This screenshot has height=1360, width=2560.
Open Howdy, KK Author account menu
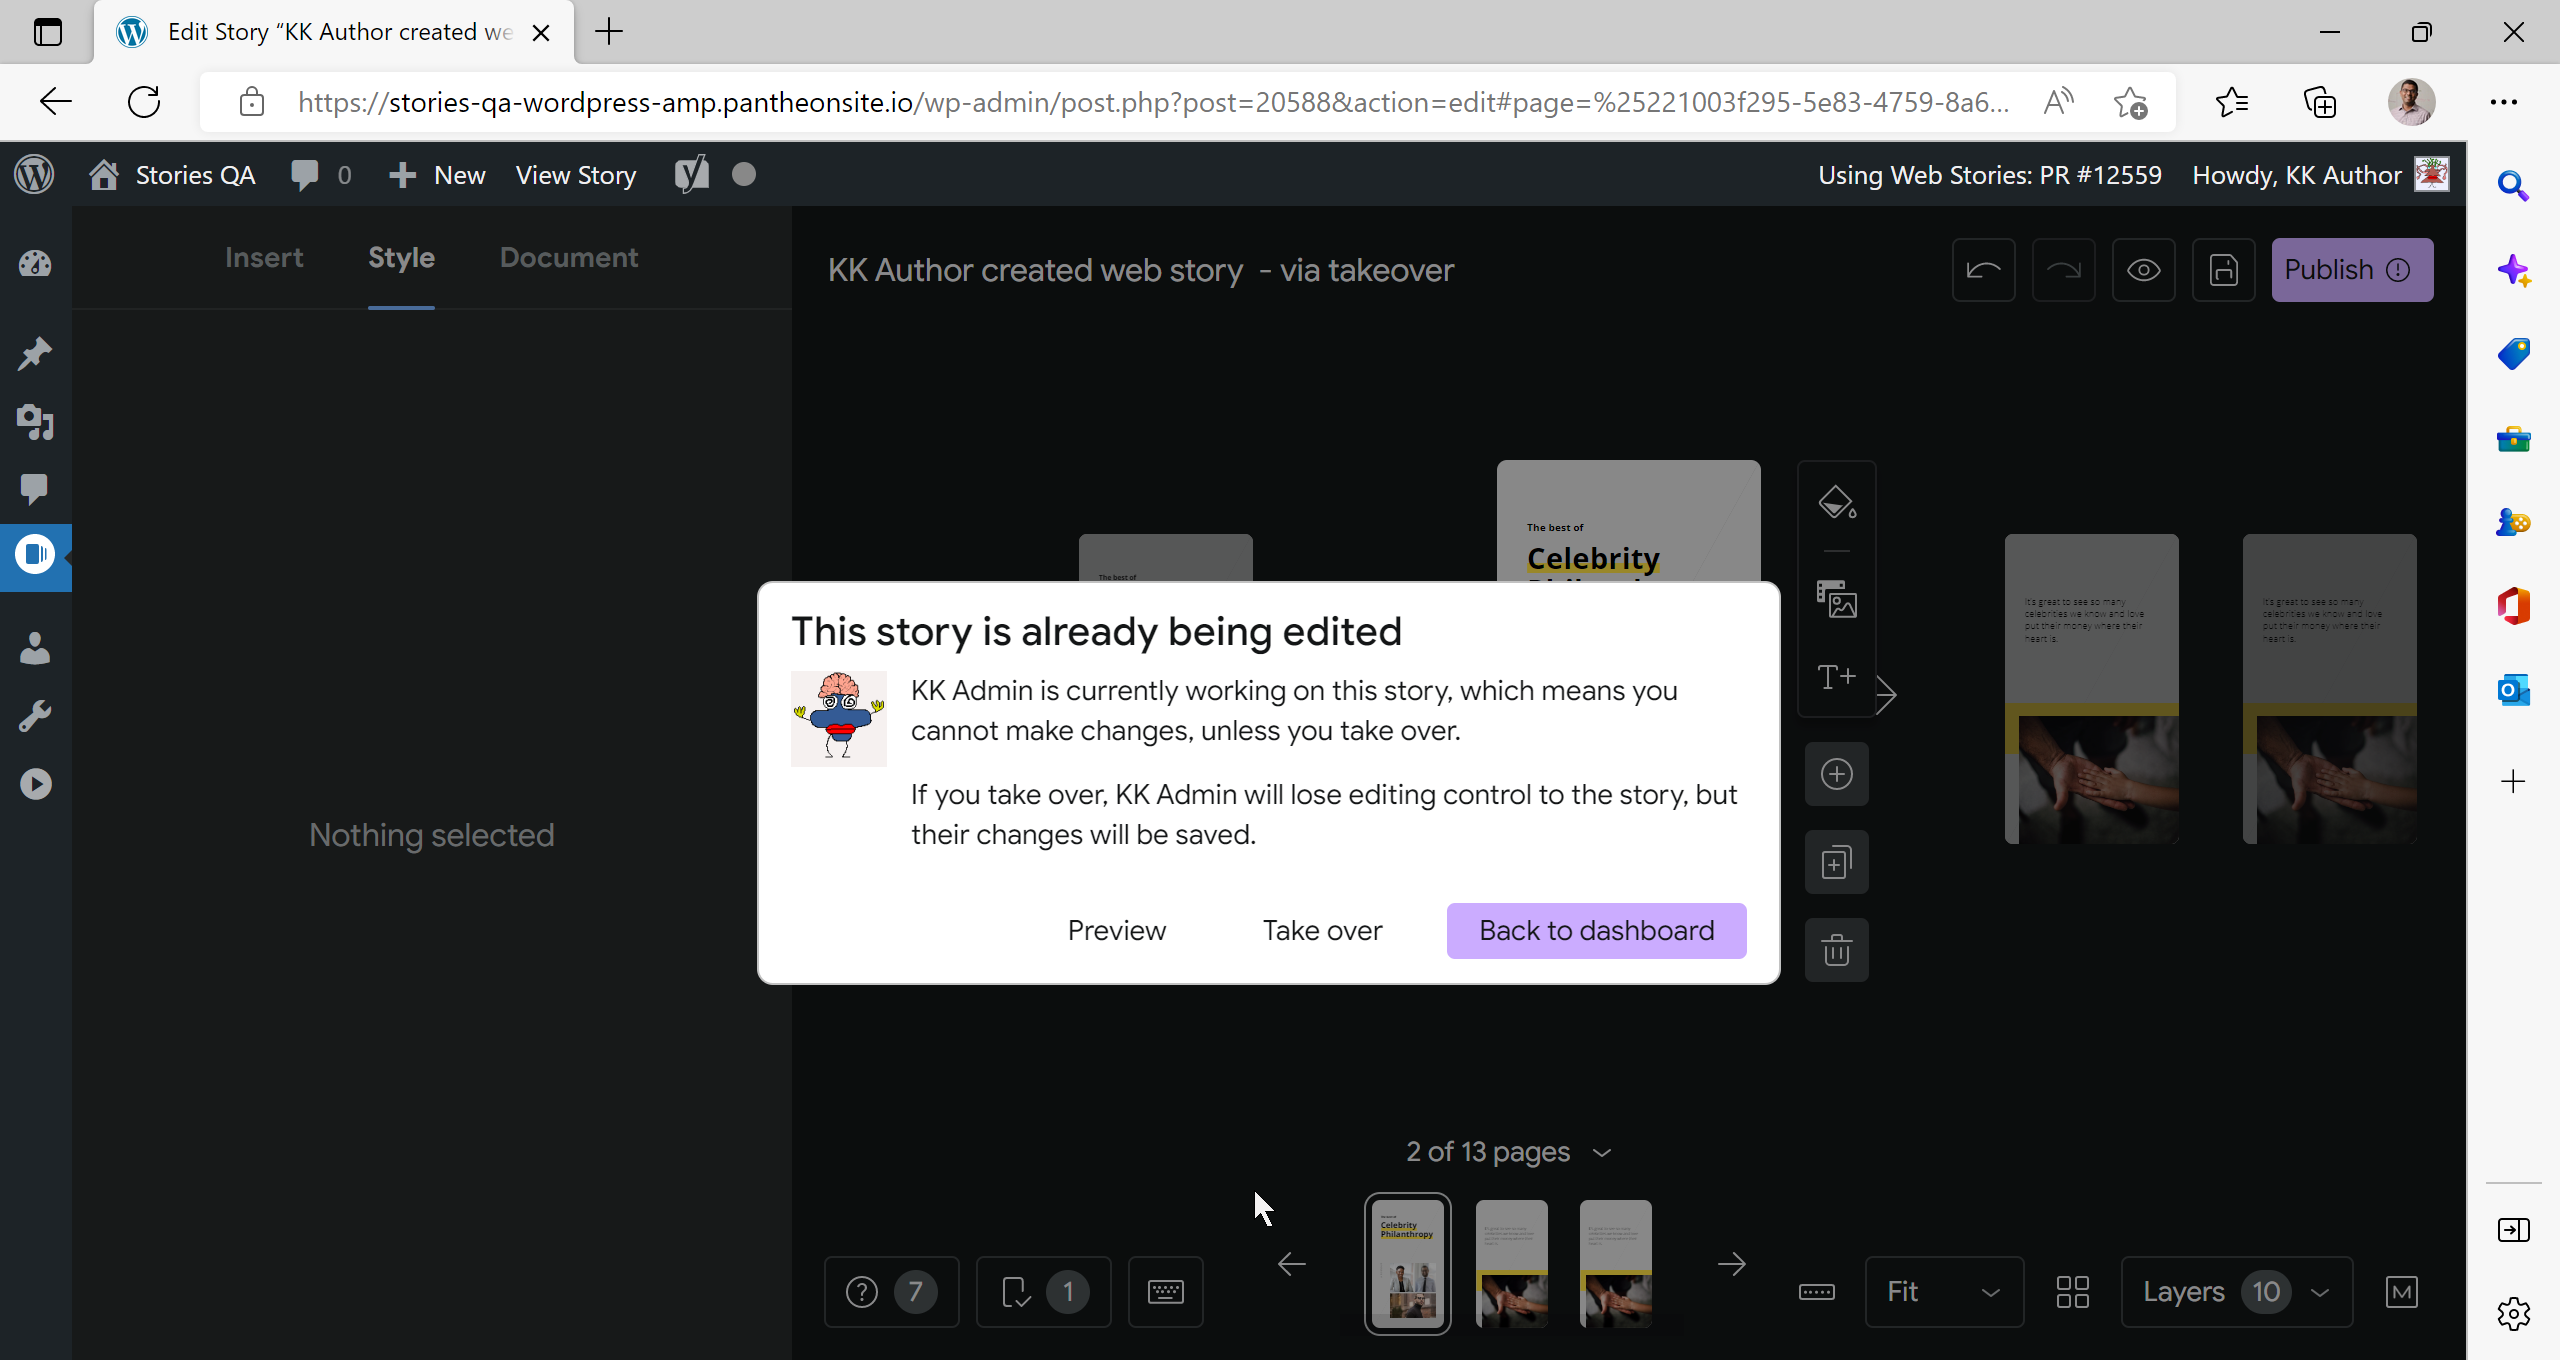click(x=2320, y=175)
